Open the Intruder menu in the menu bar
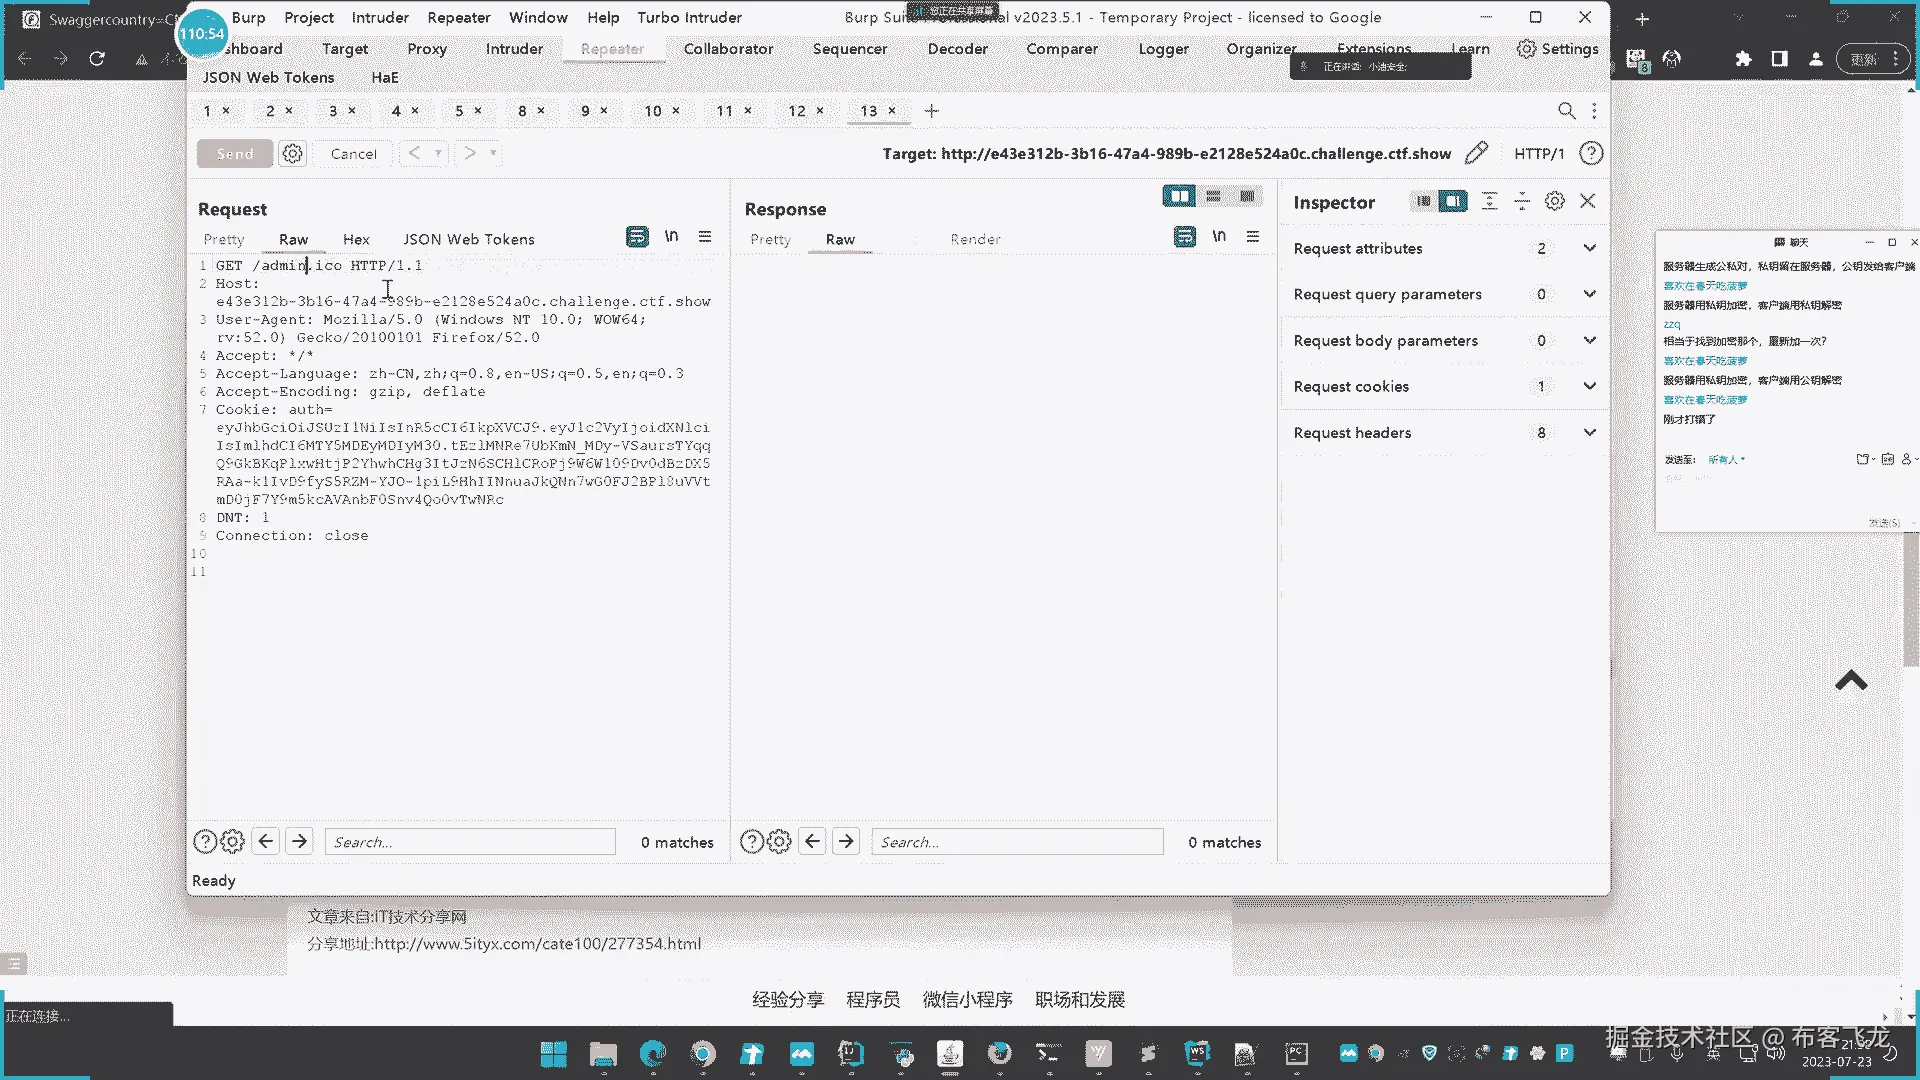 pyautogui.click(x=380, y=17)
